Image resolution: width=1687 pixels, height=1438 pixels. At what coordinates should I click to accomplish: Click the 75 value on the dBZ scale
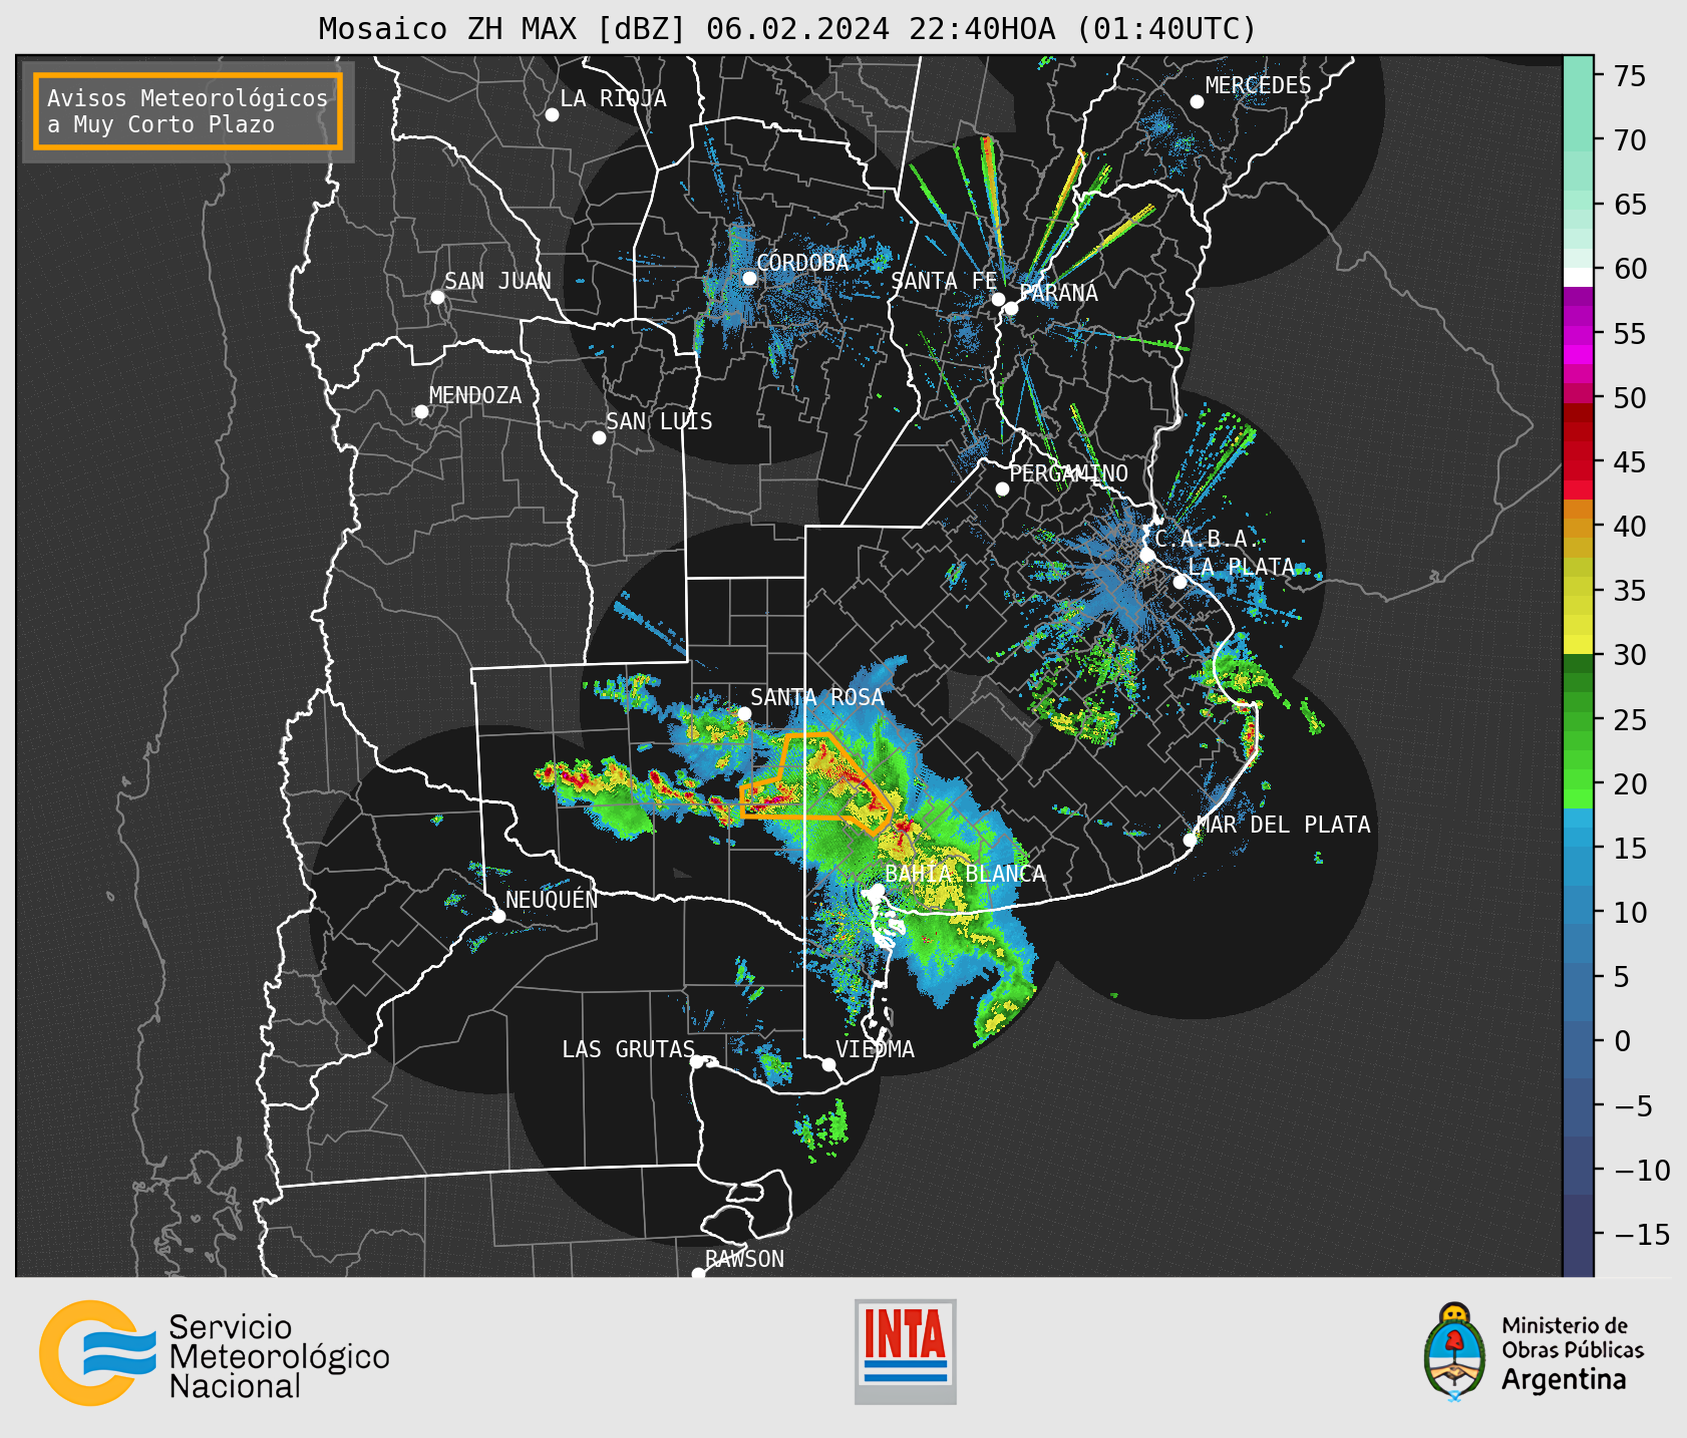[x=1629, y=76]
